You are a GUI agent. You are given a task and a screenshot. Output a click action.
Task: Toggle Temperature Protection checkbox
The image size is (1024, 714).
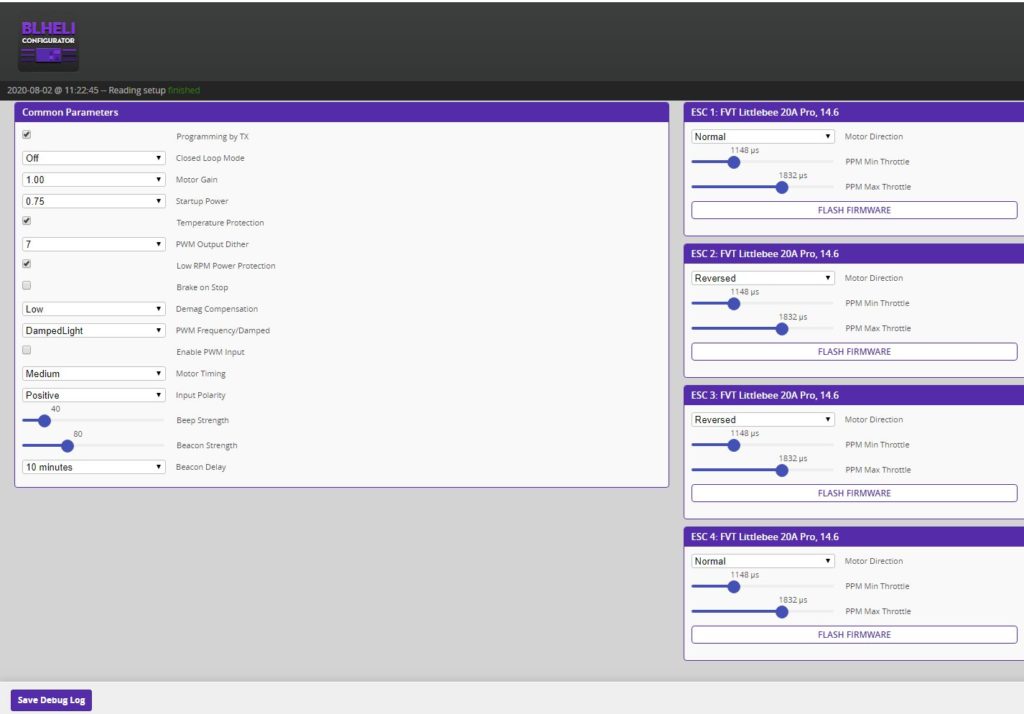point(27,221)
